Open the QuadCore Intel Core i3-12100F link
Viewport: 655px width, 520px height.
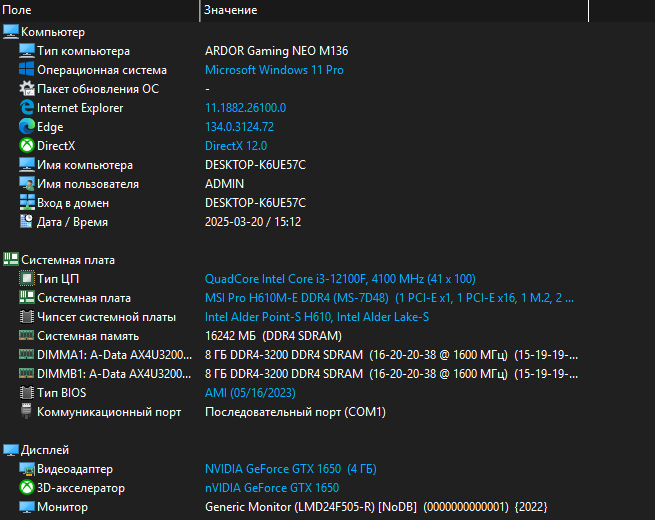pyautogui.click(x=340, y=279)
